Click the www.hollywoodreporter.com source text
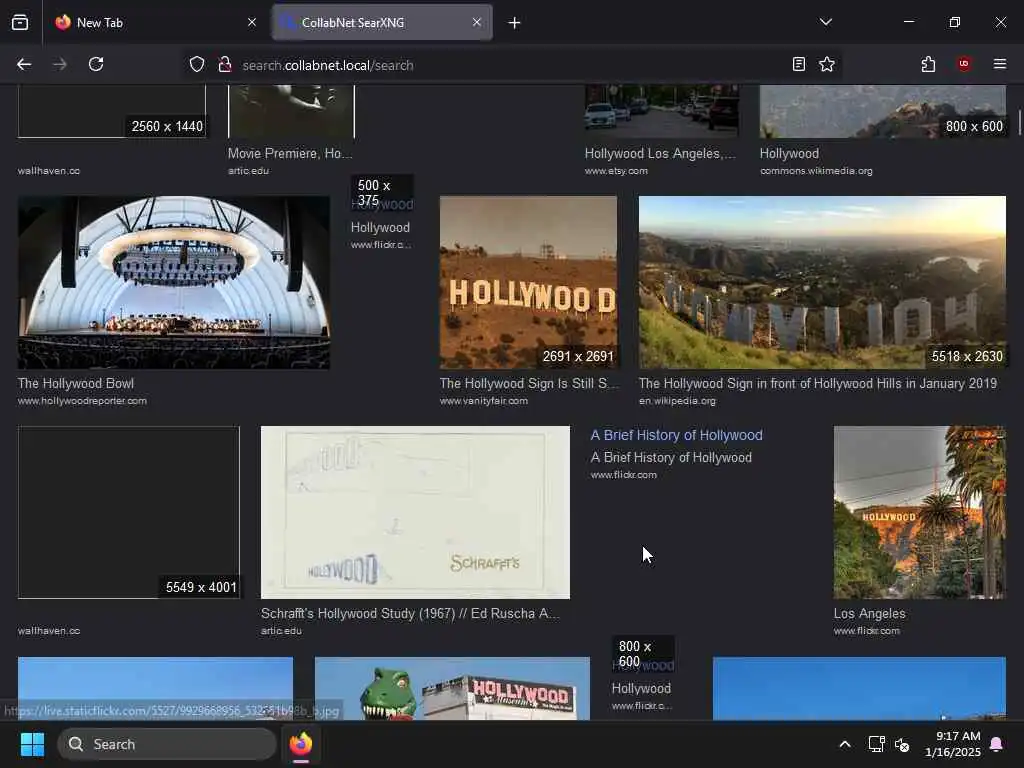This screenshot has width=1024, height=768. [82, 401]
